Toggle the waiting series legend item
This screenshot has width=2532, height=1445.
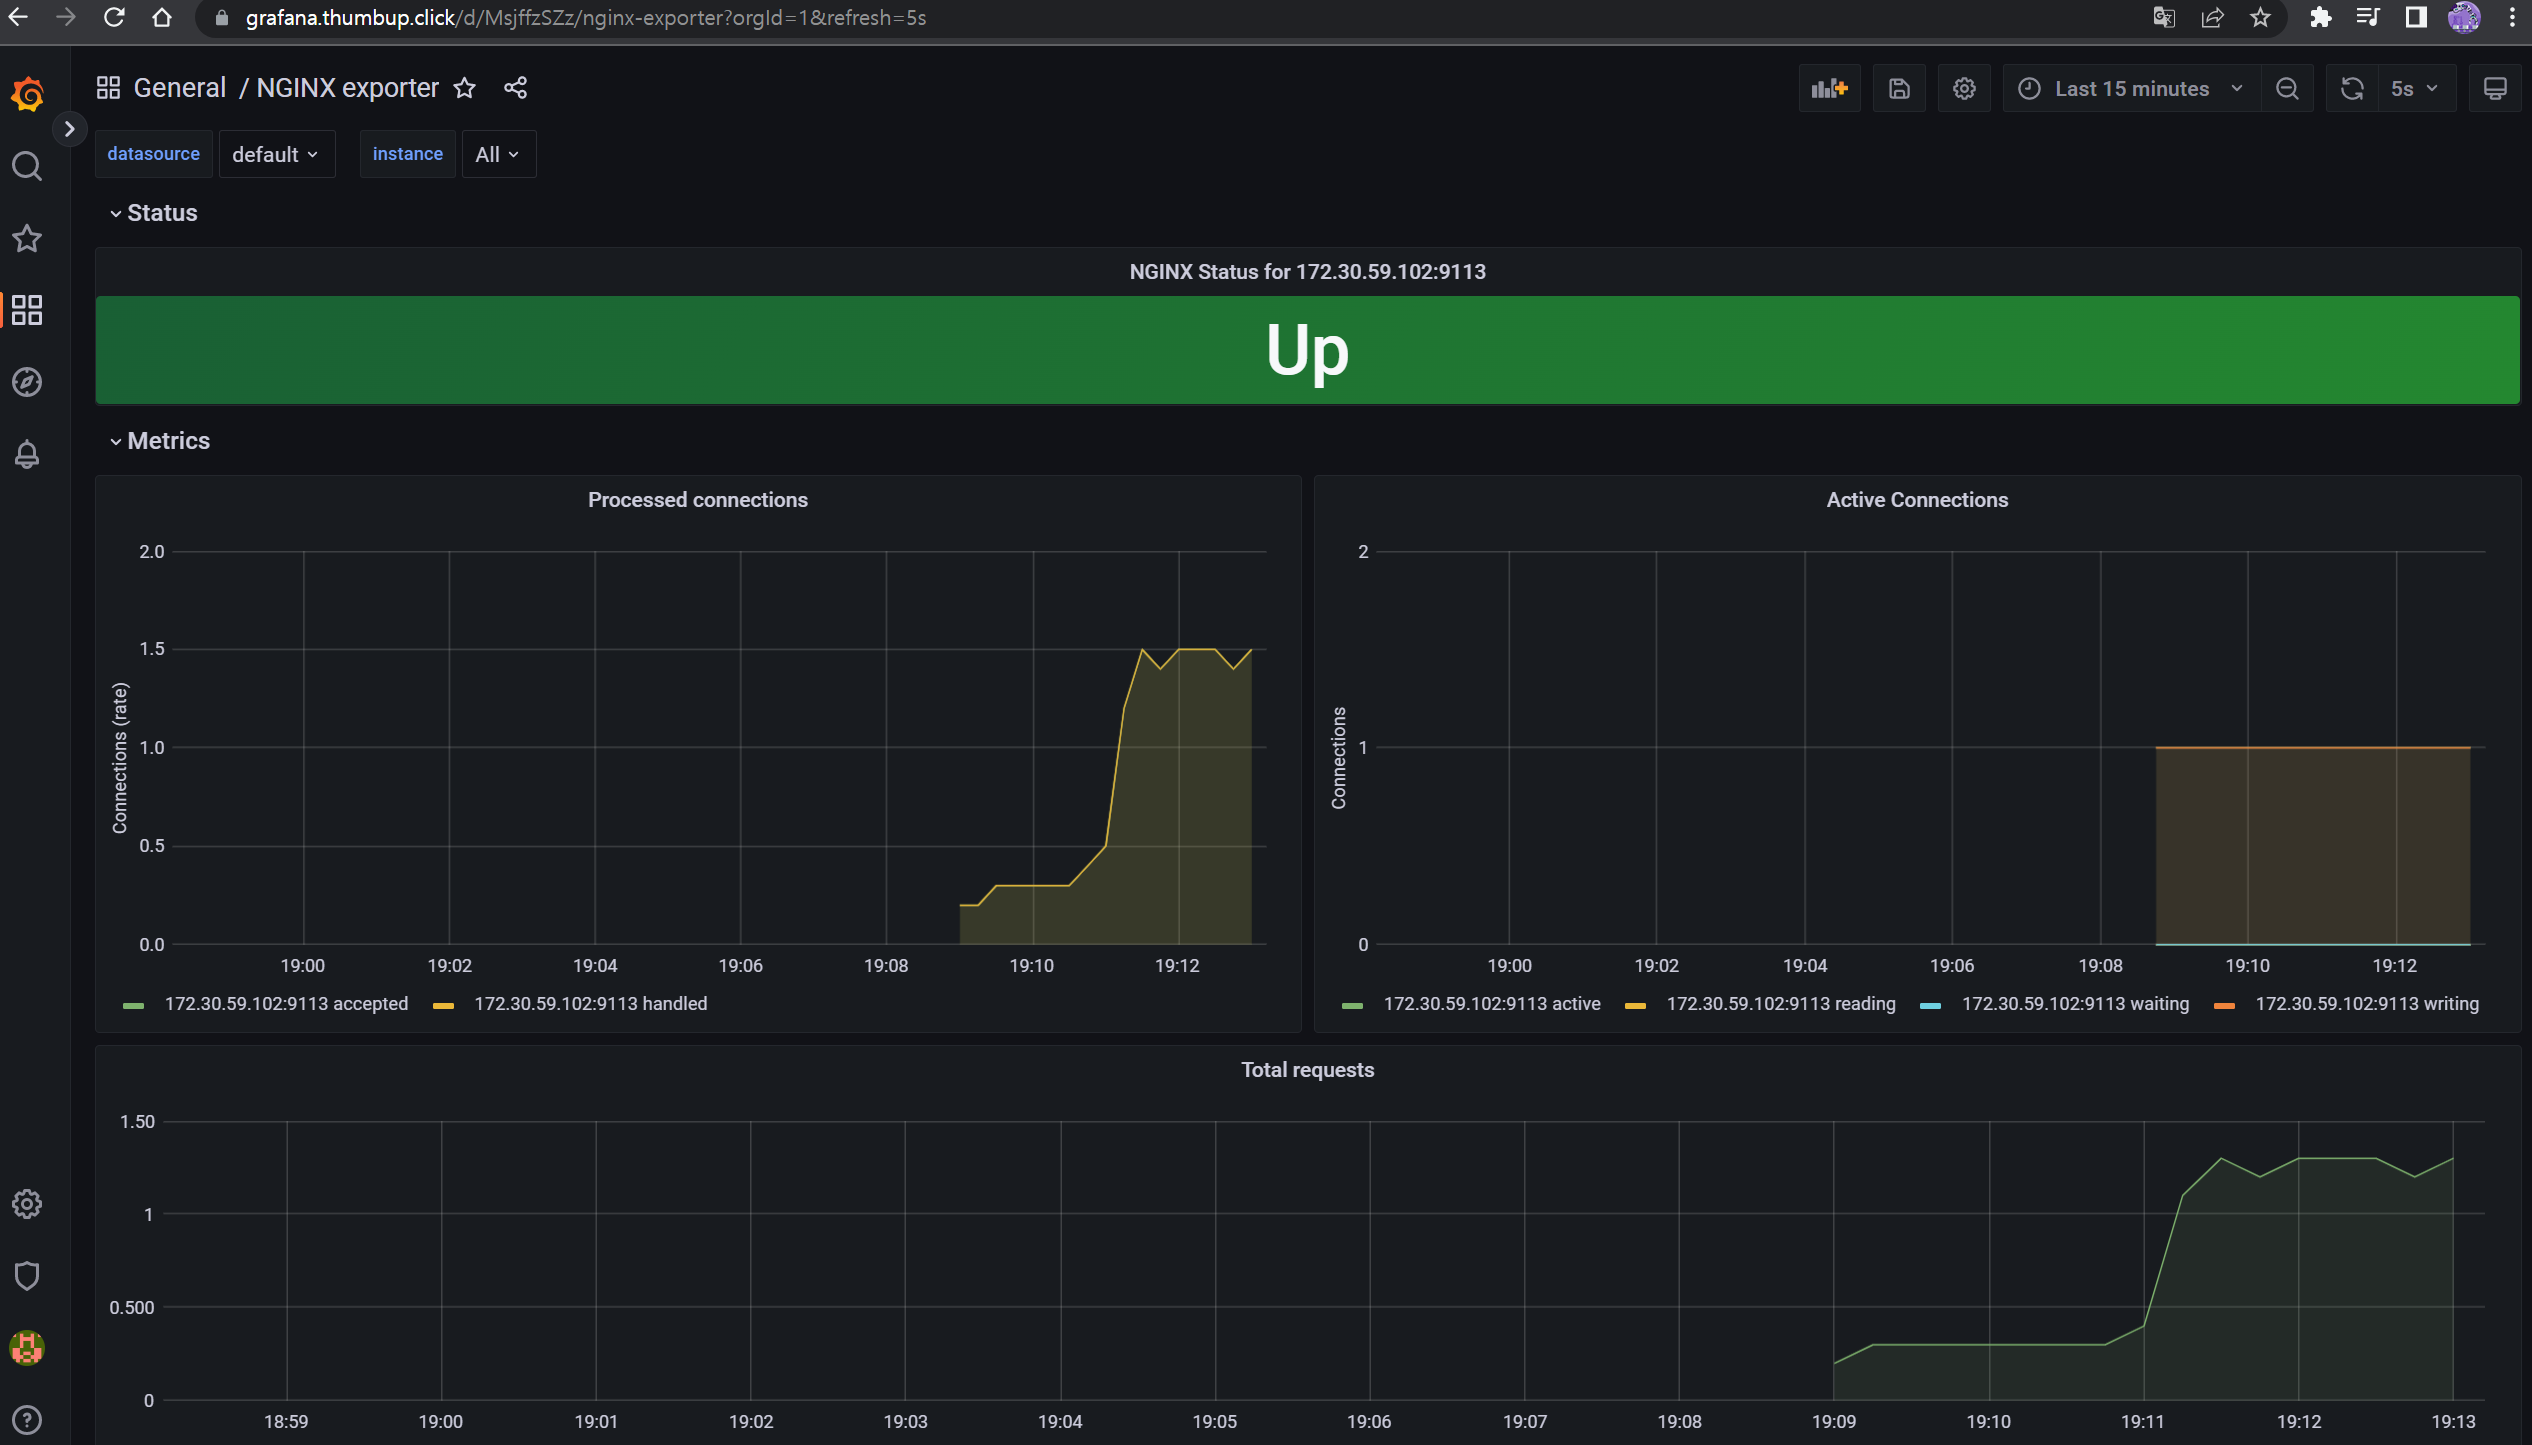tap(2075, 1004)
